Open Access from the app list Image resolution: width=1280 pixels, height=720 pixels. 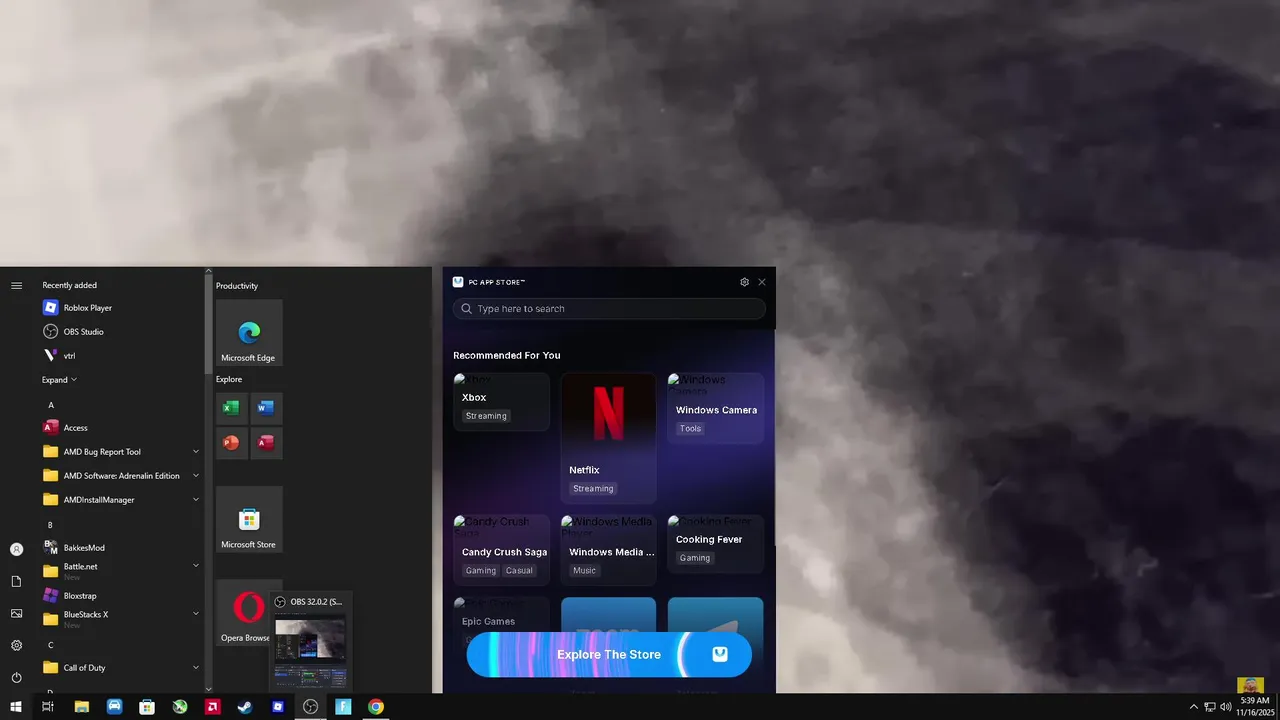tap(120, 428)
